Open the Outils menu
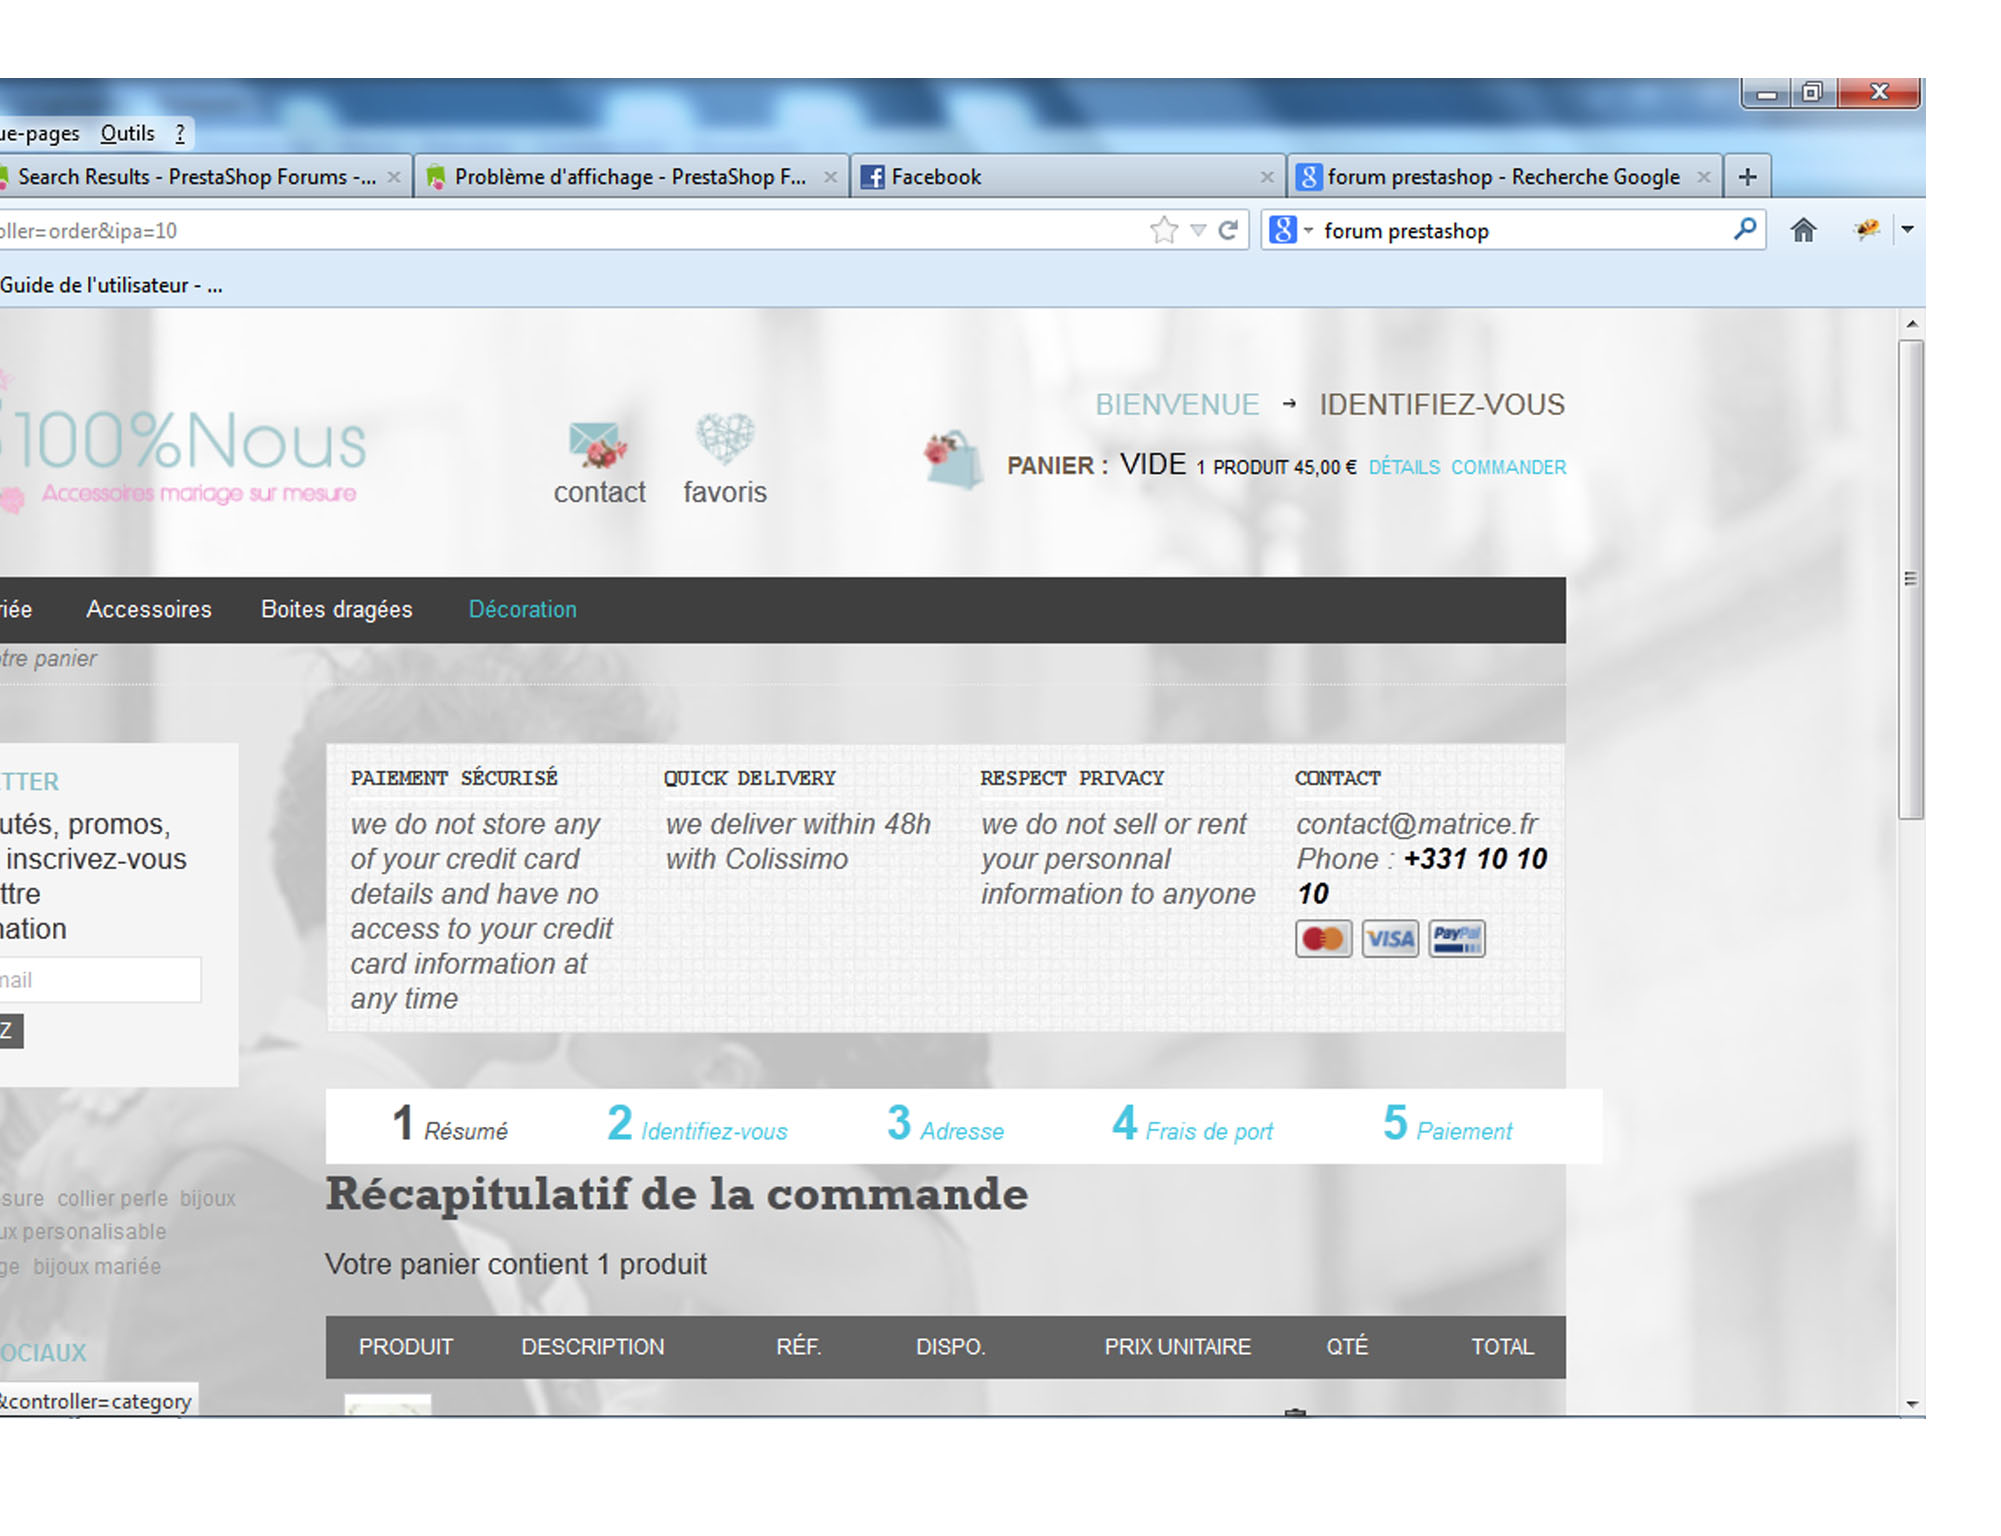 (128, 133)
